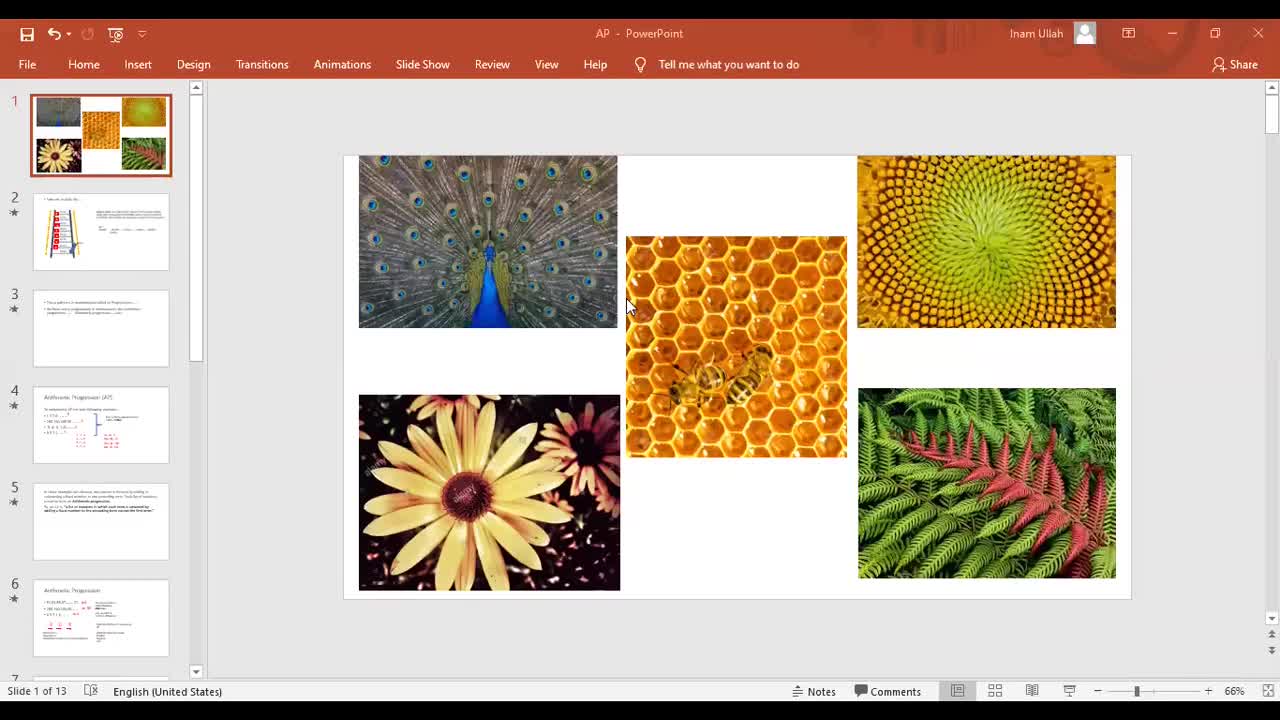Select the yellow daisy flower picture

pyautogui.click(x=489, y=492)
